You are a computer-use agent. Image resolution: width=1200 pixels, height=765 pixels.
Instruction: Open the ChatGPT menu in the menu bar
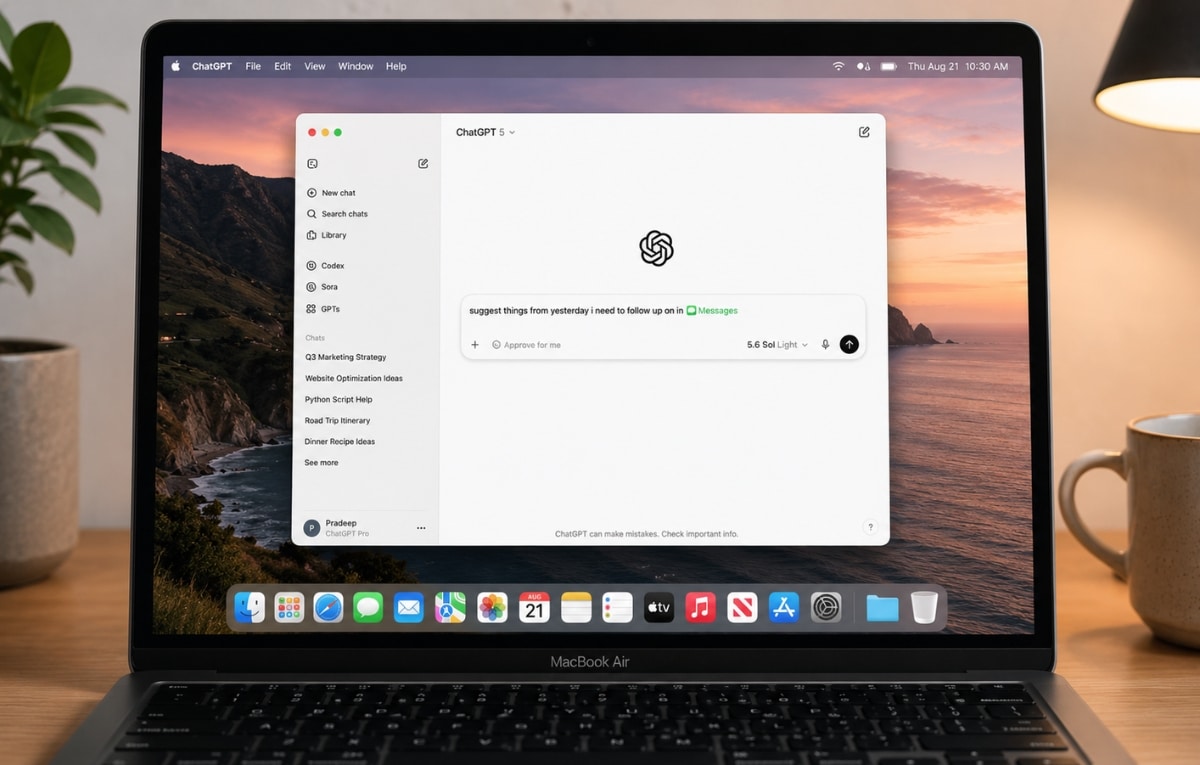pyautogui.click(x=212, y=66)
